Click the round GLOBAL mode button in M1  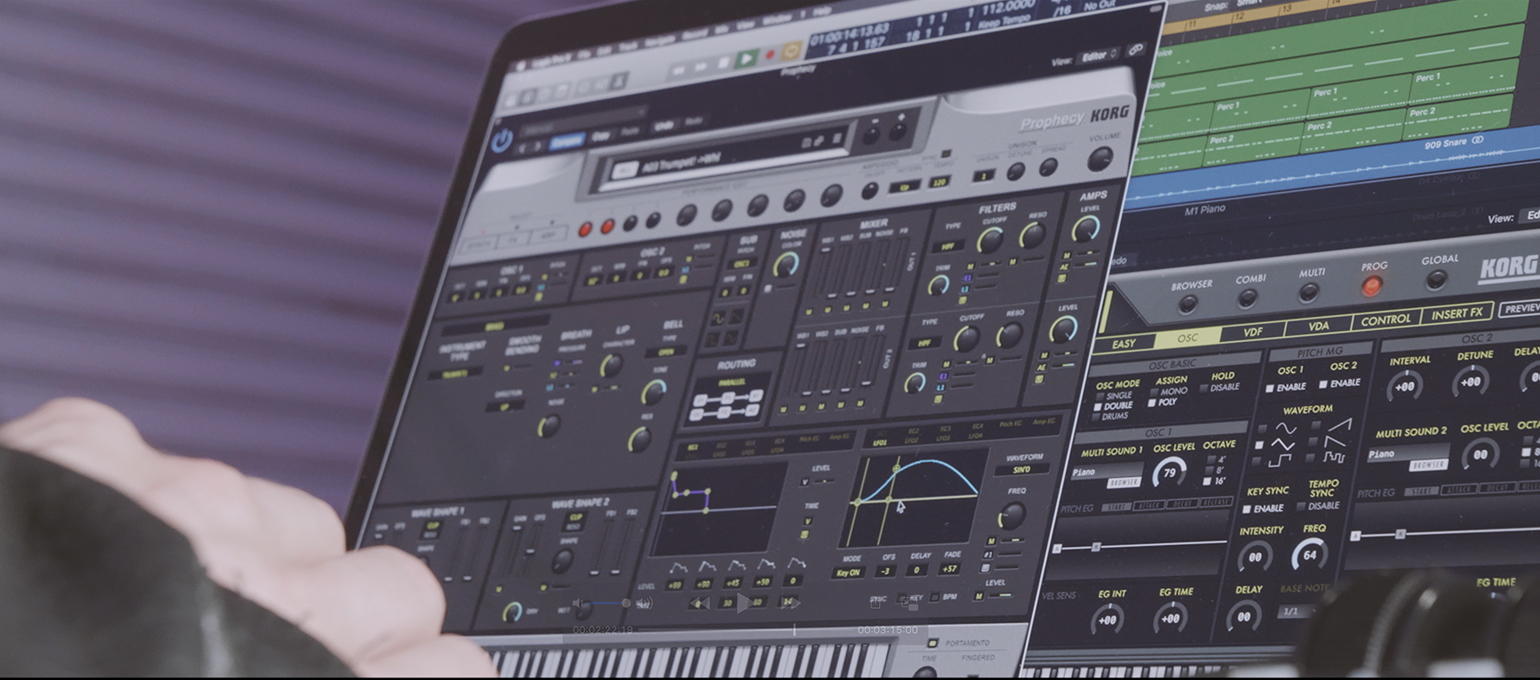1437,280
